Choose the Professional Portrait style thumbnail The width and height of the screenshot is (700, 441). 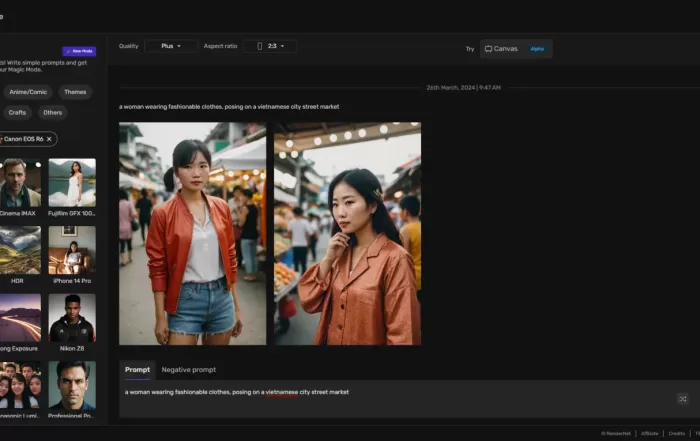pos(72,385)
